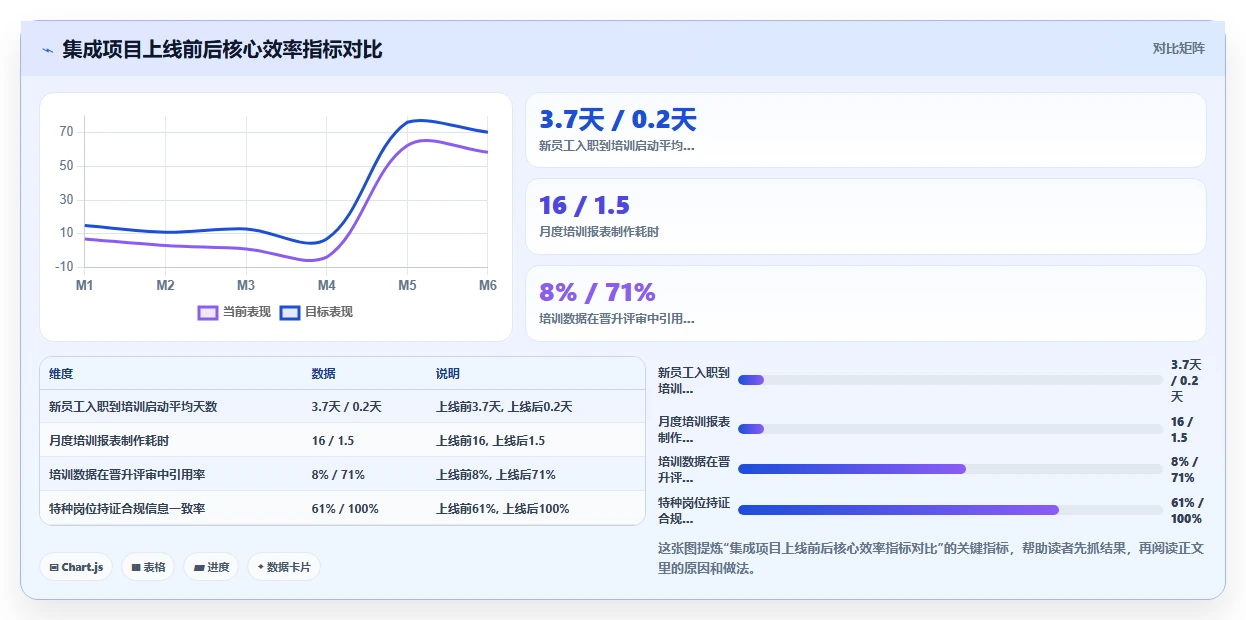Select the 特种岗位持证合规信息一致率 table row
Viewport: 1246px width, 620px height.
[343, 509]
